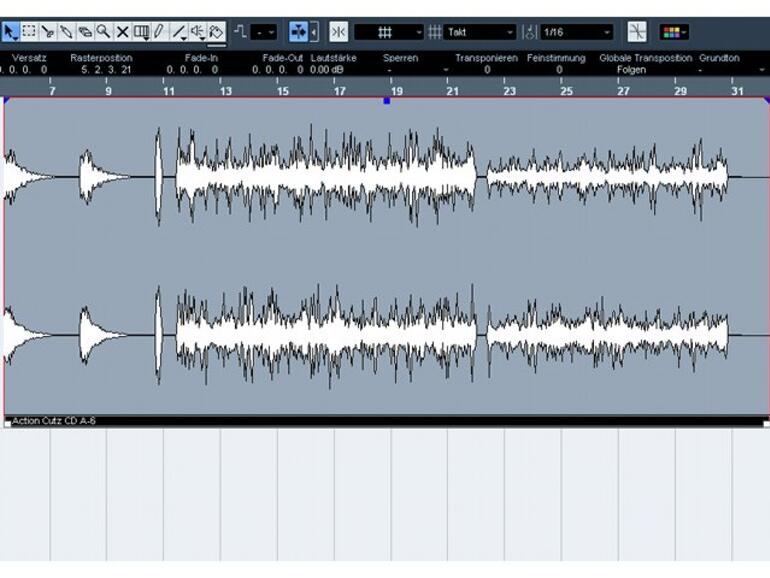The height and width of the screenshot is (578, 770).
Task: Click Folgen under Globale Transposition
Action: point(631,70)
